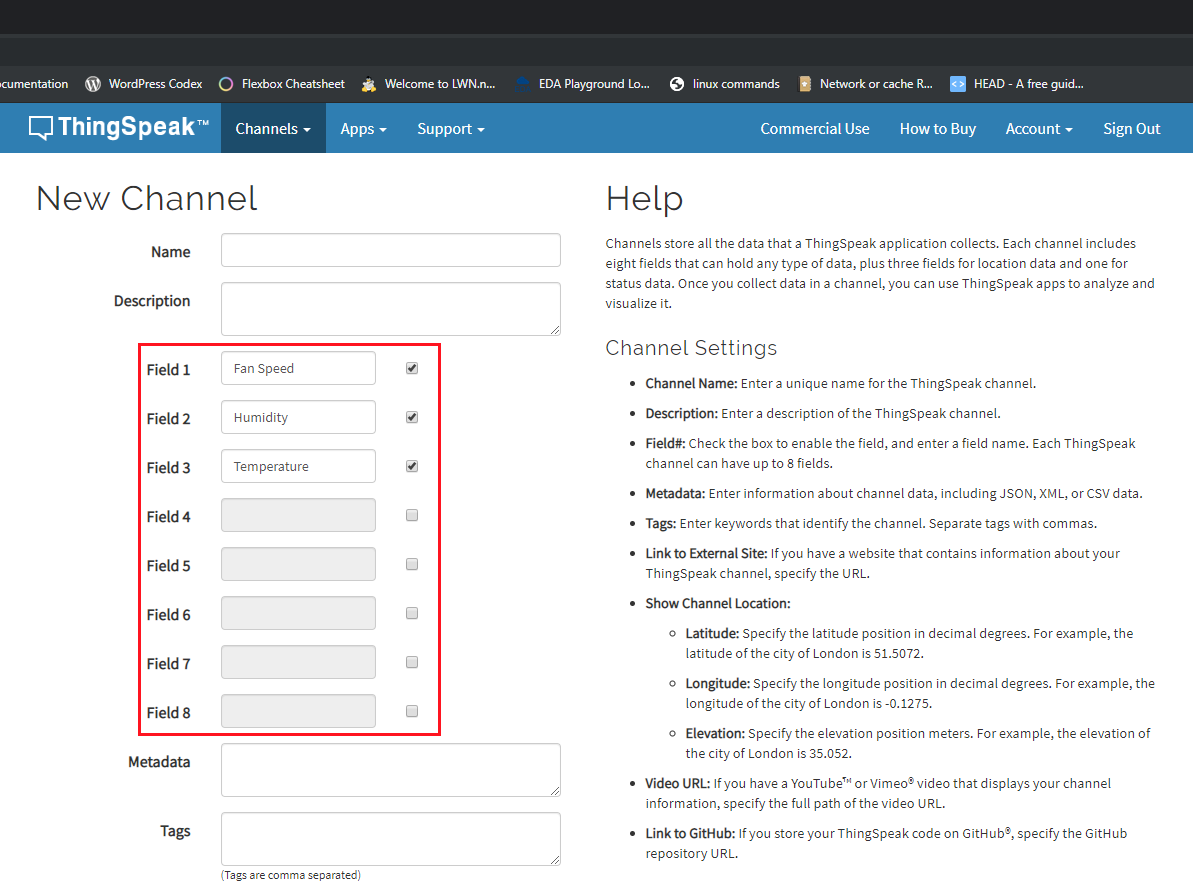Click the disabled Field 5 input box
This screenshot has height=885, width=1193.
coord(298,564)
